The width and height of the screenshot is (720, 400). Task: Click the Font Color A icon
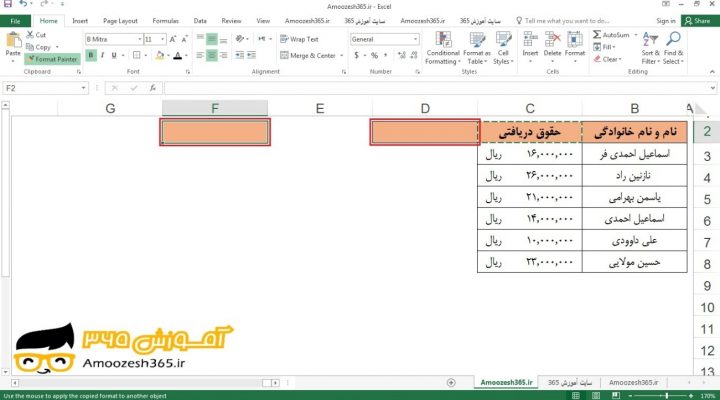178,55
